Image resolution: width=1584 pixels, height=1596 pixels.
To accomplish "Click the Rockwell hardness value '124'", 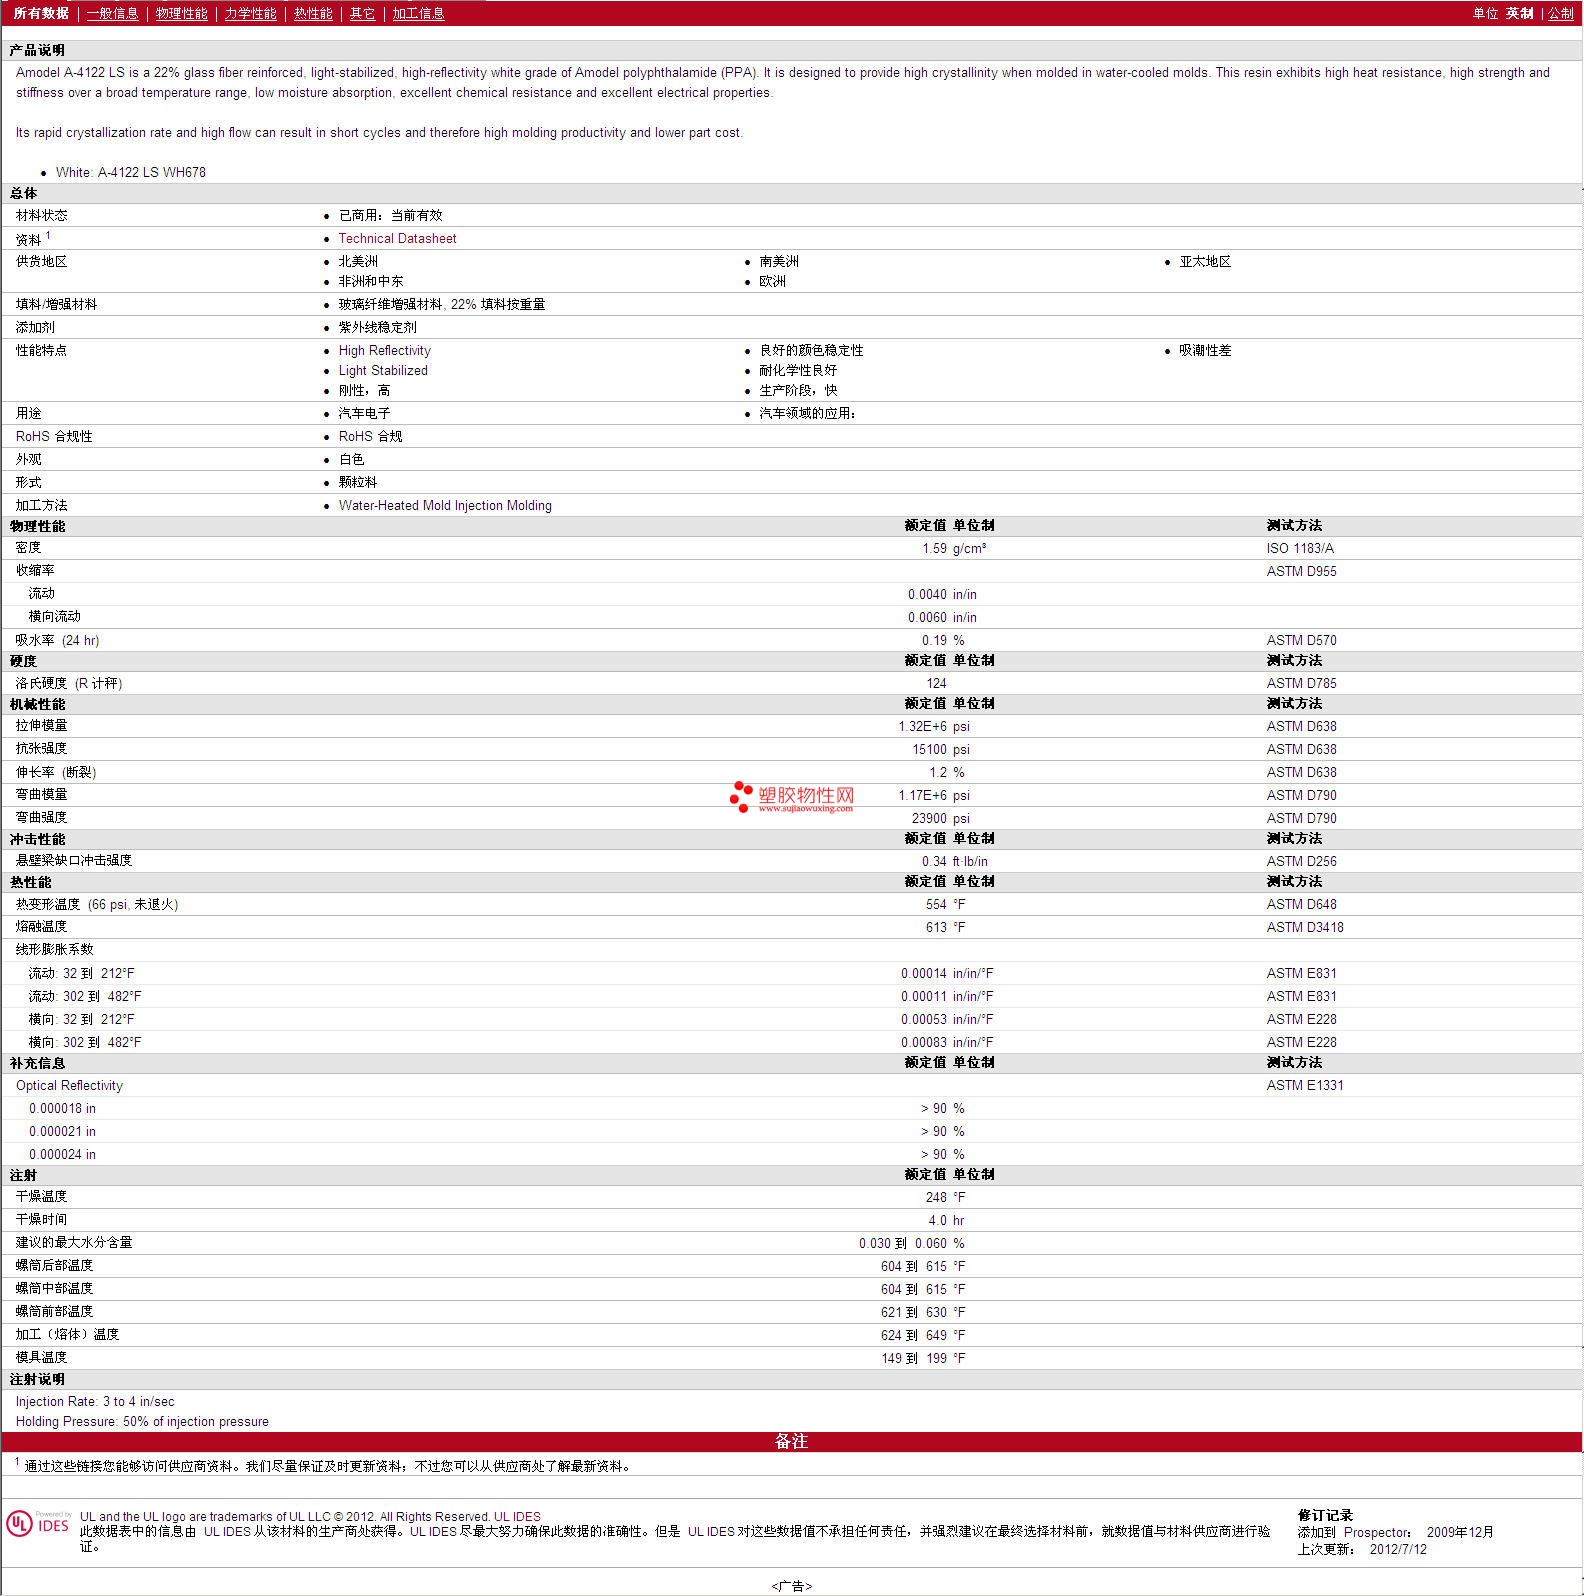I will [936, 683].
